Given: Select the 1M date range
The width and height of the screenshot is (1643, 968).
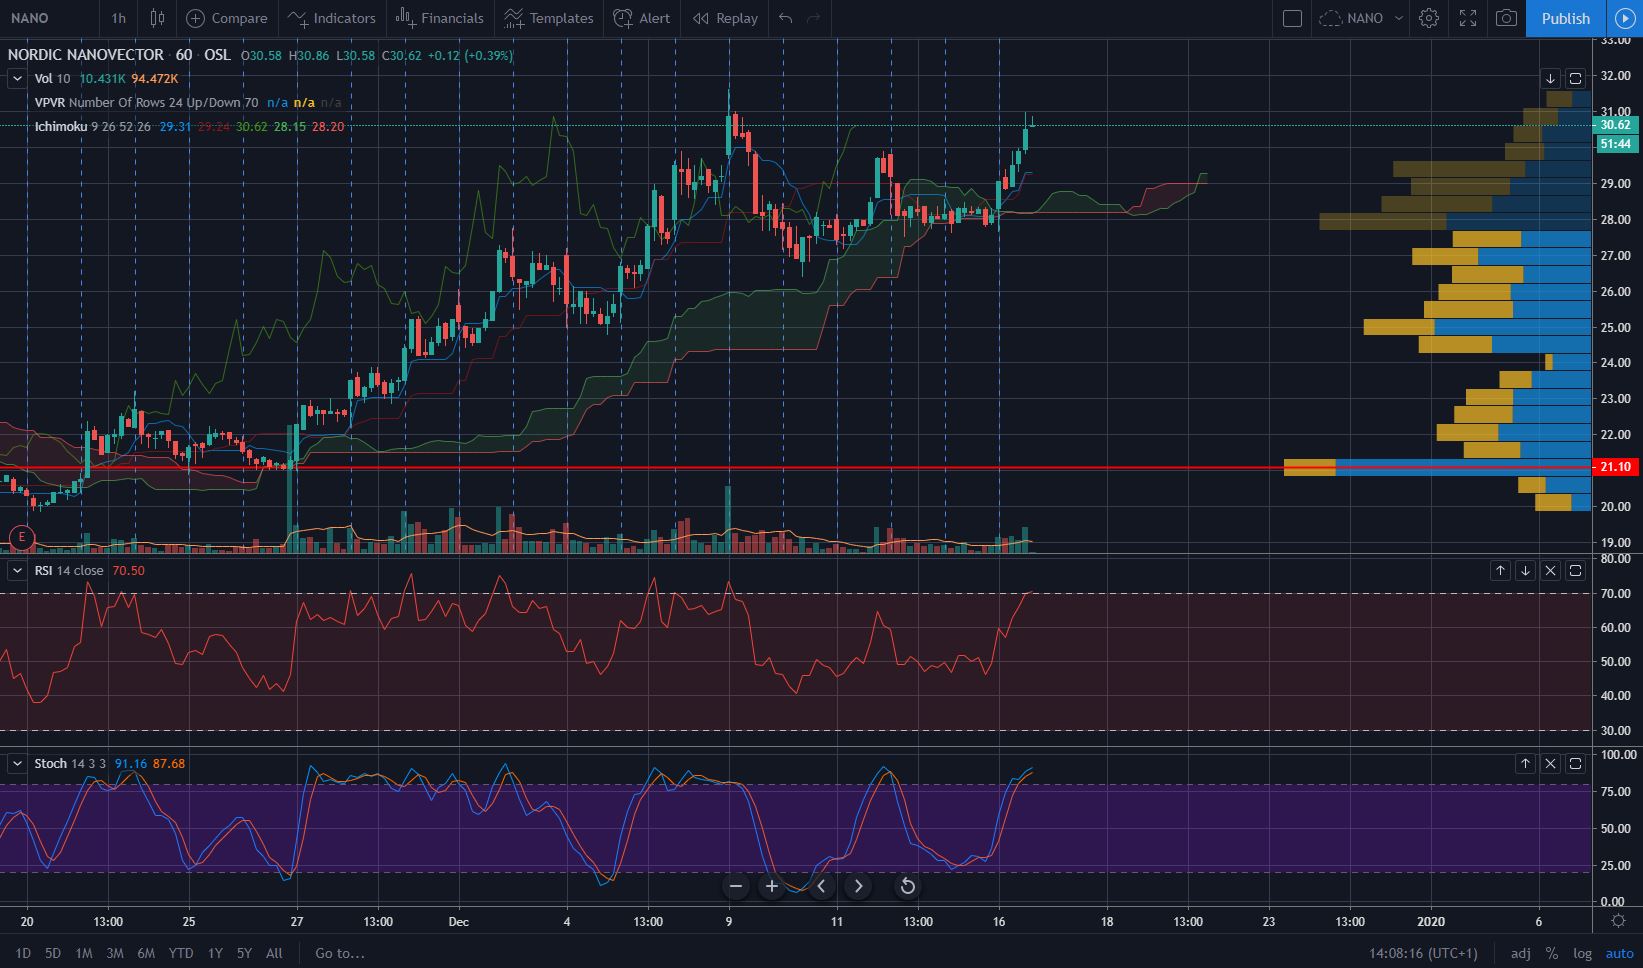Looking at the screenshot, I should tap(84, 953).
